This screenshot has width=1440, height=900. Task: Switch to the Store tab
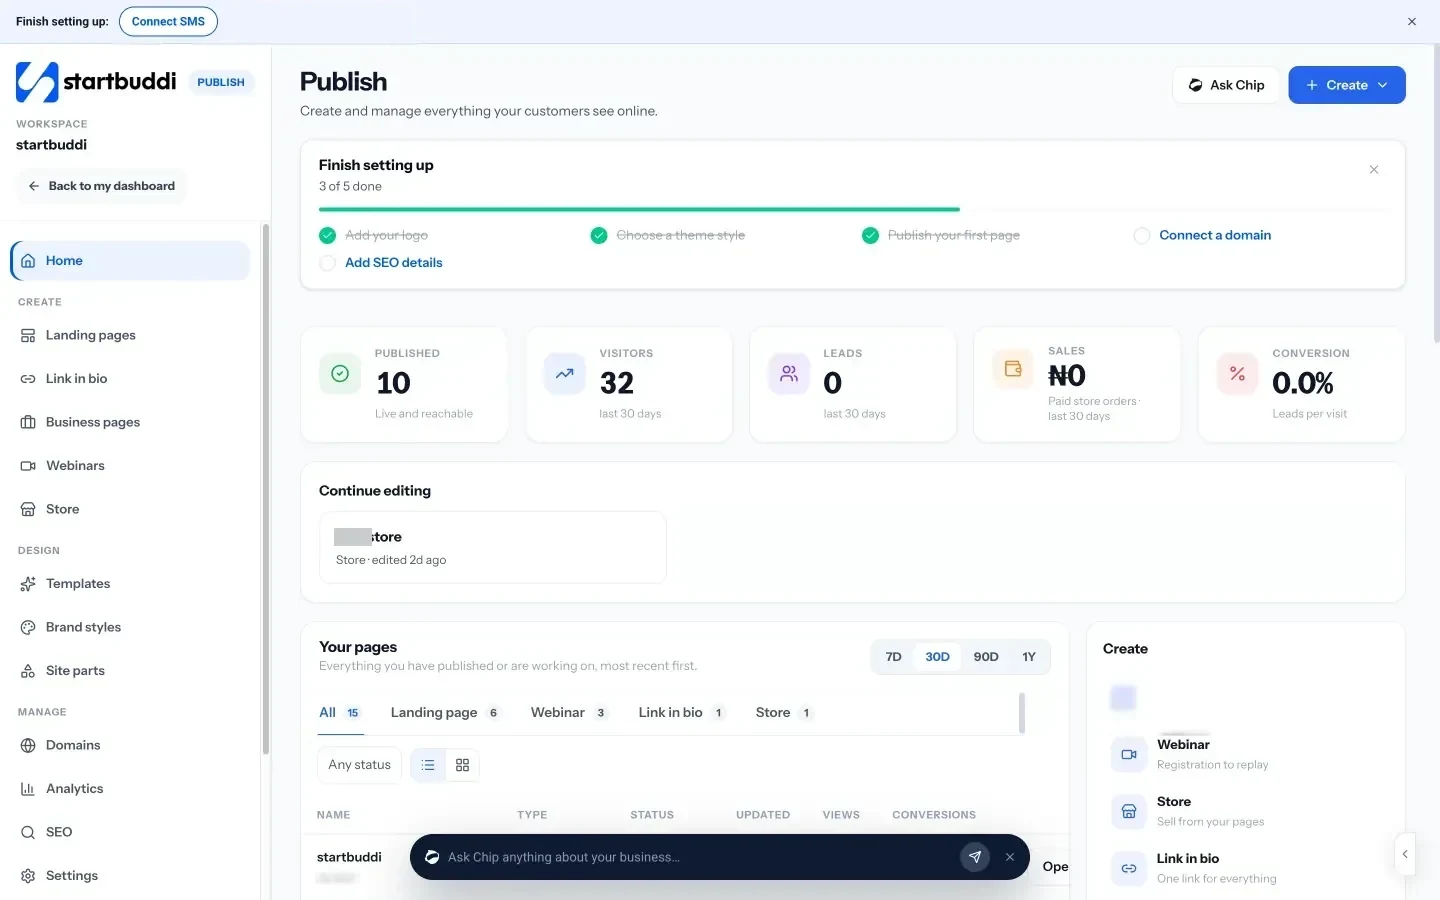[785, 713]
